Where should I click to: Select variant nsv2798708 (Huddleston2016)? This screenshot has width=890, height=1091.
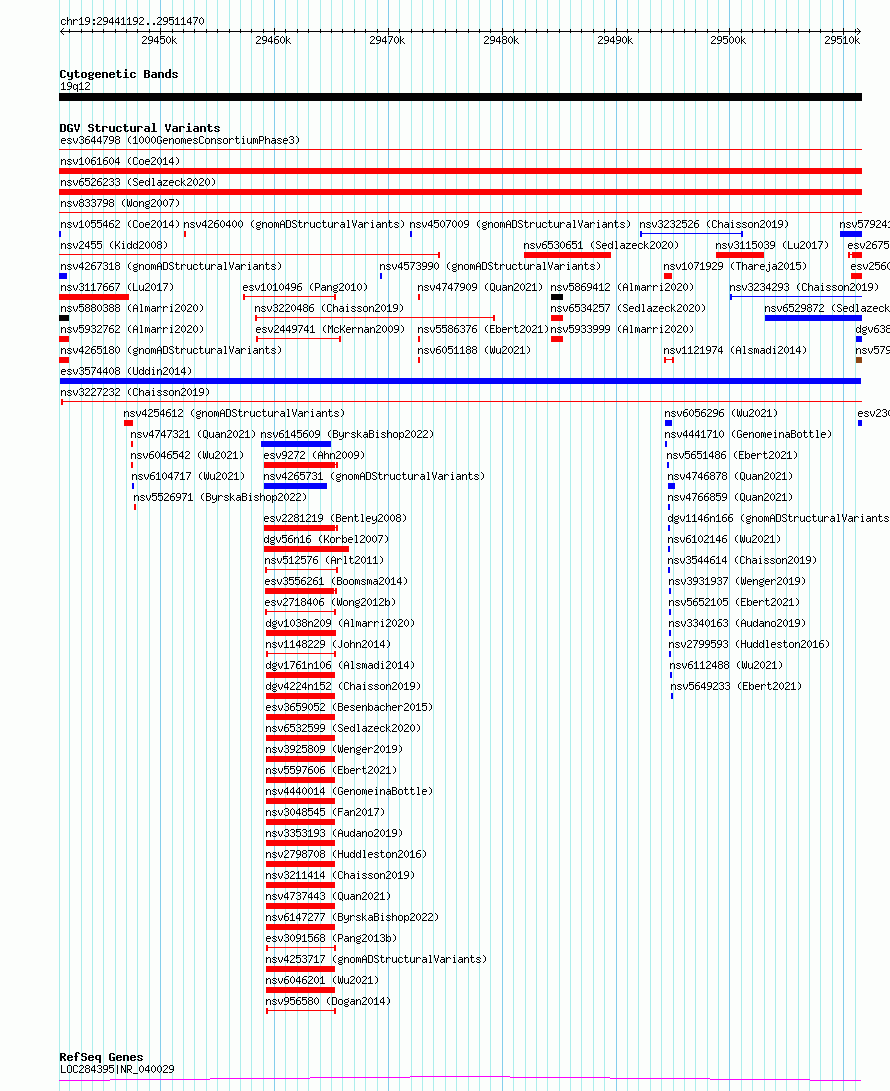click(x=346, y=854)
